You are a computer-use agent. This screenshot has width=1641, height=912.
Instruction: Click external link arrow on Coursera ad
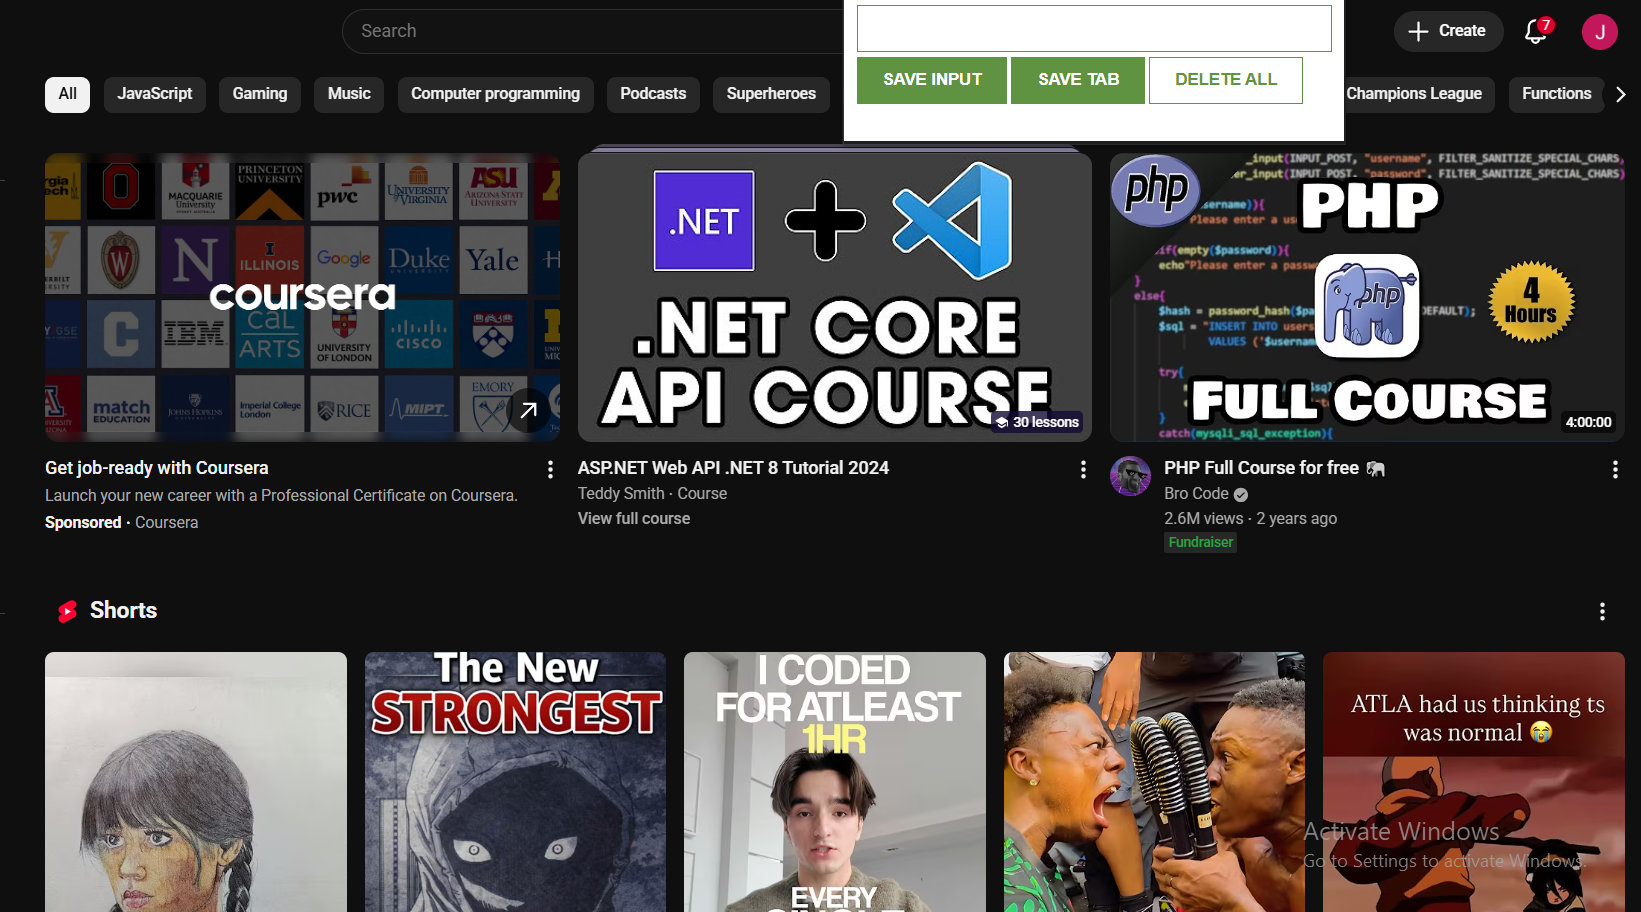click(528, 410)
